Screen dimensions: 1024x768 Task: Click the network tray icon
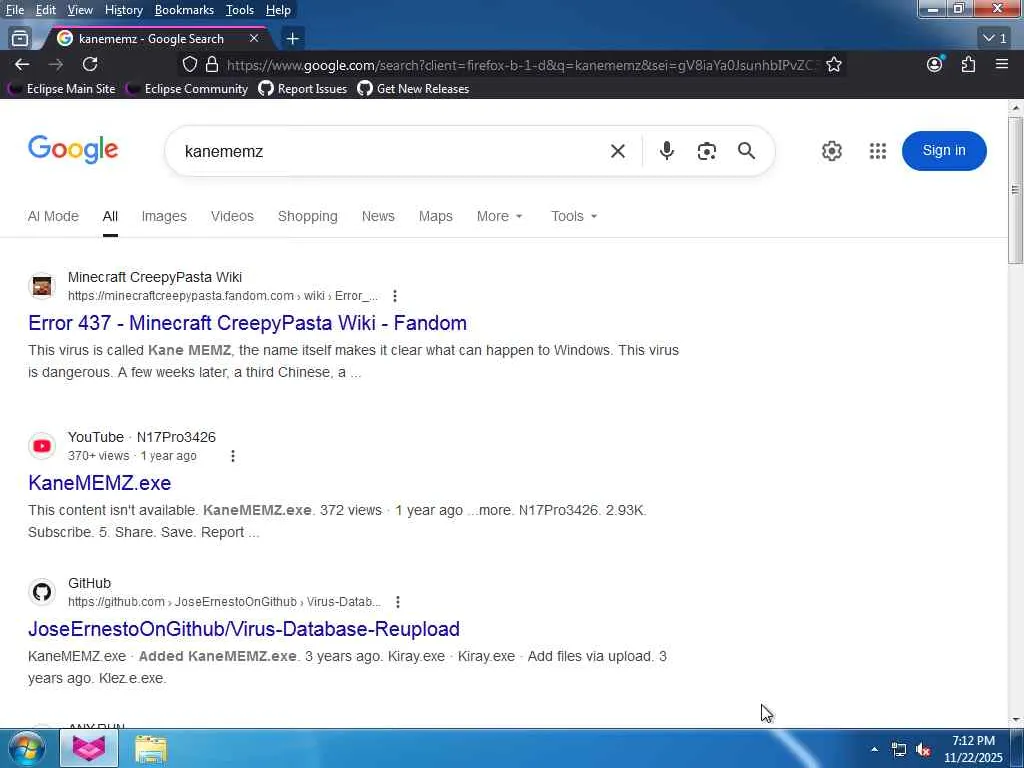899,750
